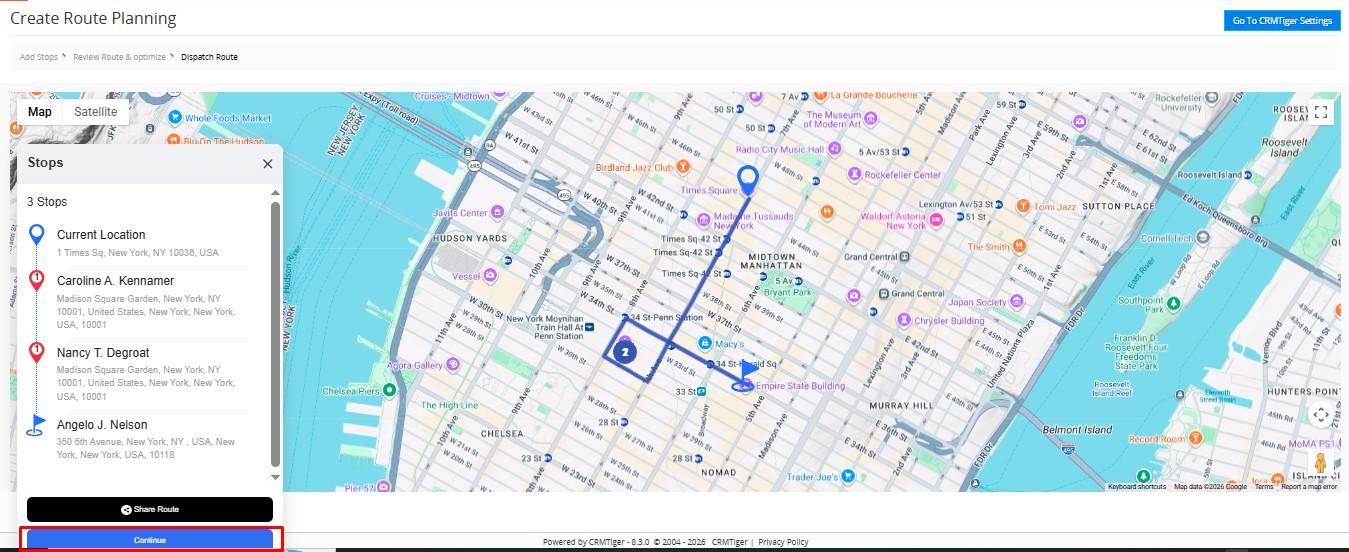The height and width of the screenshot is (552, 1349).
Task: Open Privacy Policy footer link
Action: point(783,542)
